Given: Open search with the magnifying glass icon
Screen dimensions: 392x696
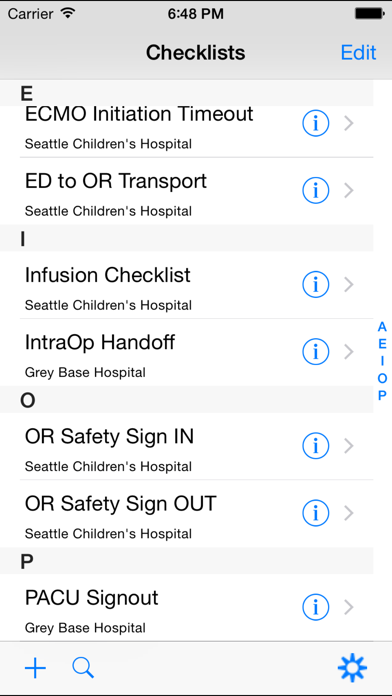Looking at the screenshot, I should tap(83, 668).
